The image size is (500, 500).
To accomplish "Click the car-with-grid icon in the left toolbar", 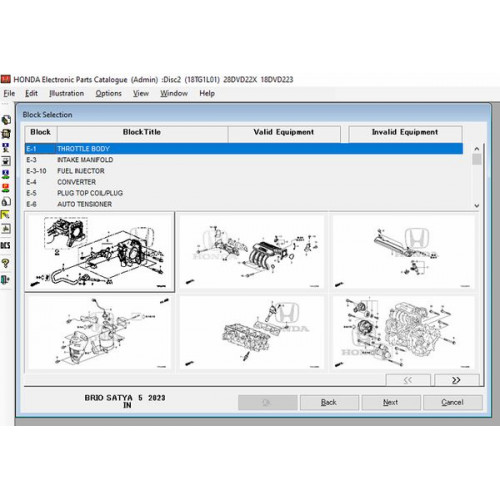I will (6, 134).
